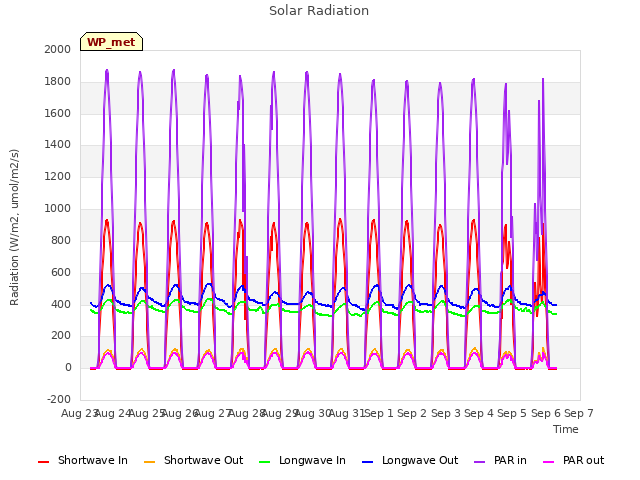This screenshot has width=640, height=480.
Task: Click the 1800 y-axis tick label
Action: pyautogui.click(x=58, y=82)
